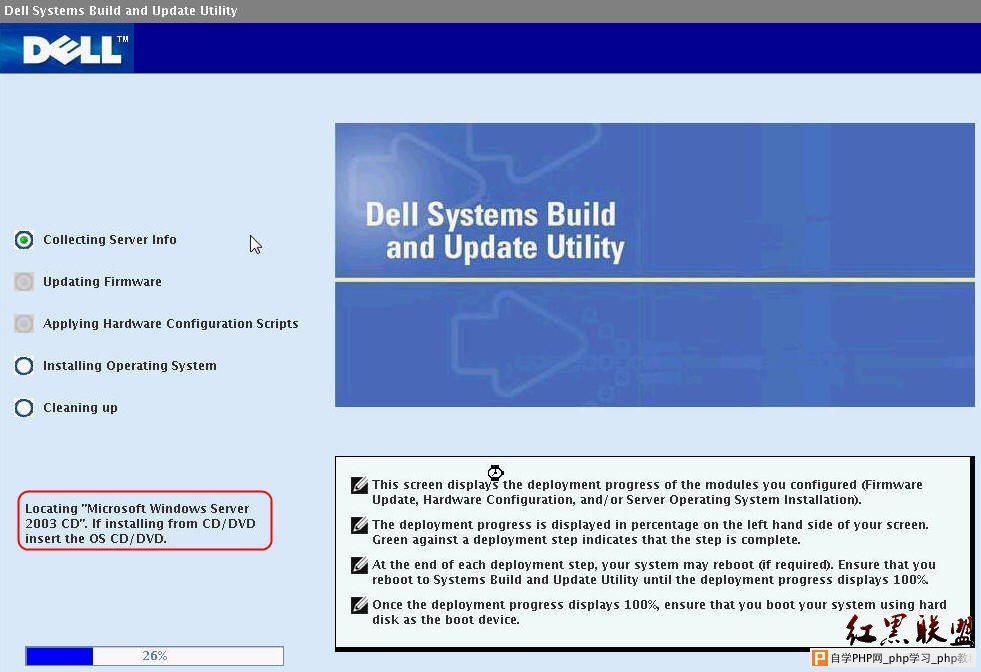
Task: Click the note icon beside 'This screen displays'
Action: [359, 485]
